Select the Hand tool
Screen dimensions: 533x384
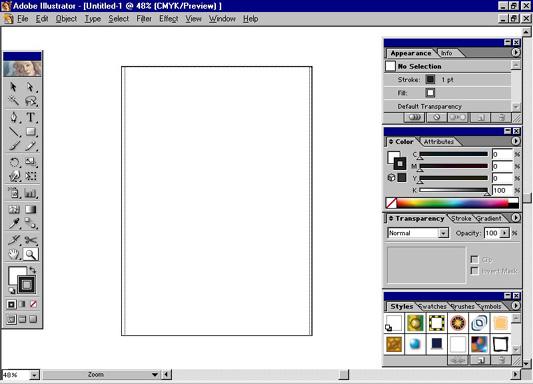pyautogui.click(x=14, y=254)
